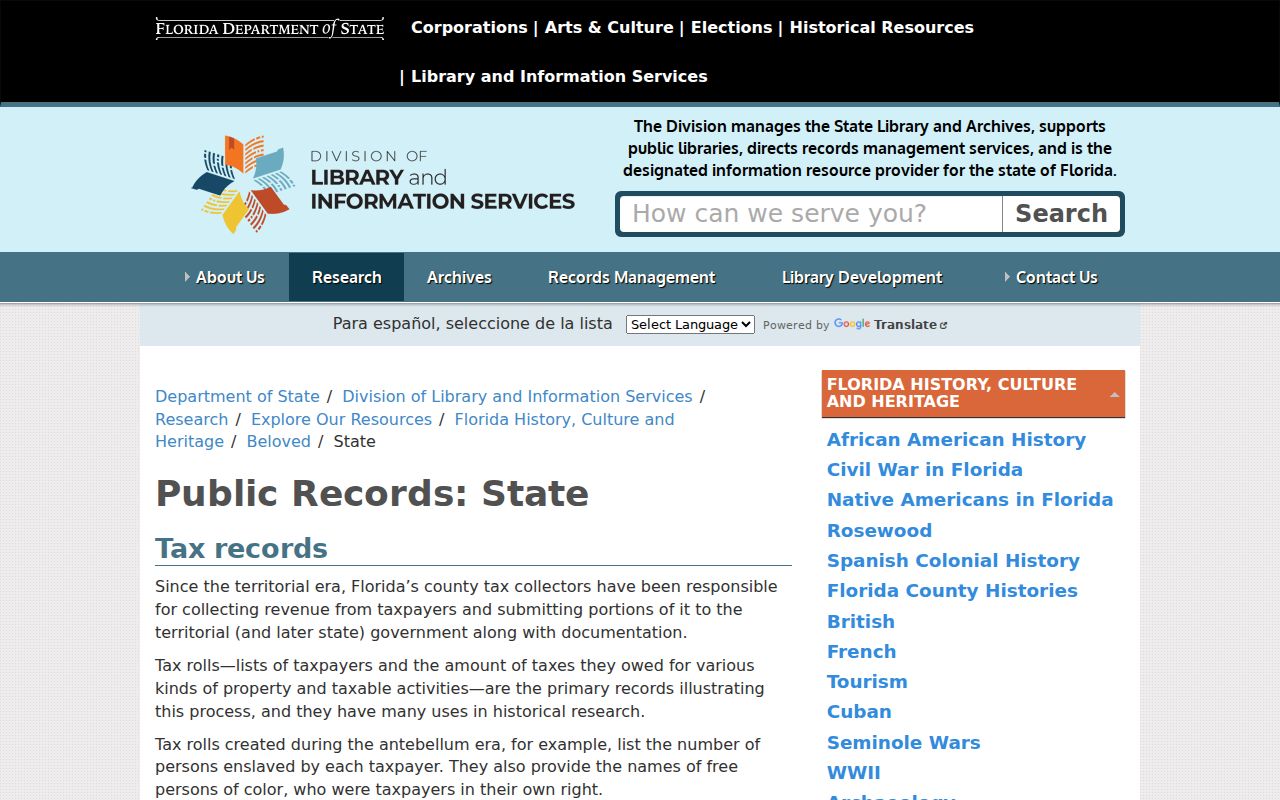Open the Archives navigation tab
The width and height of the screenshot is (1280, 800).
[459, 277]
